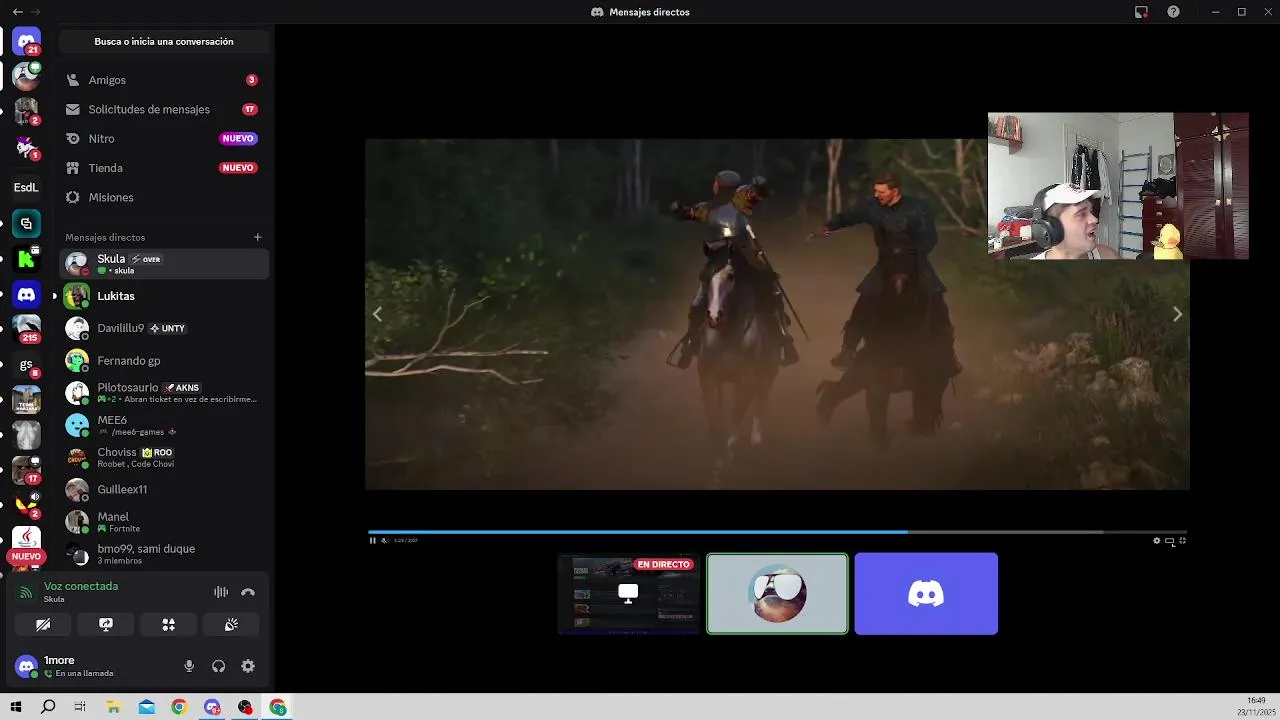1280x720 pixels.
Task: Mute the video player volume
Action: (384, 541)
